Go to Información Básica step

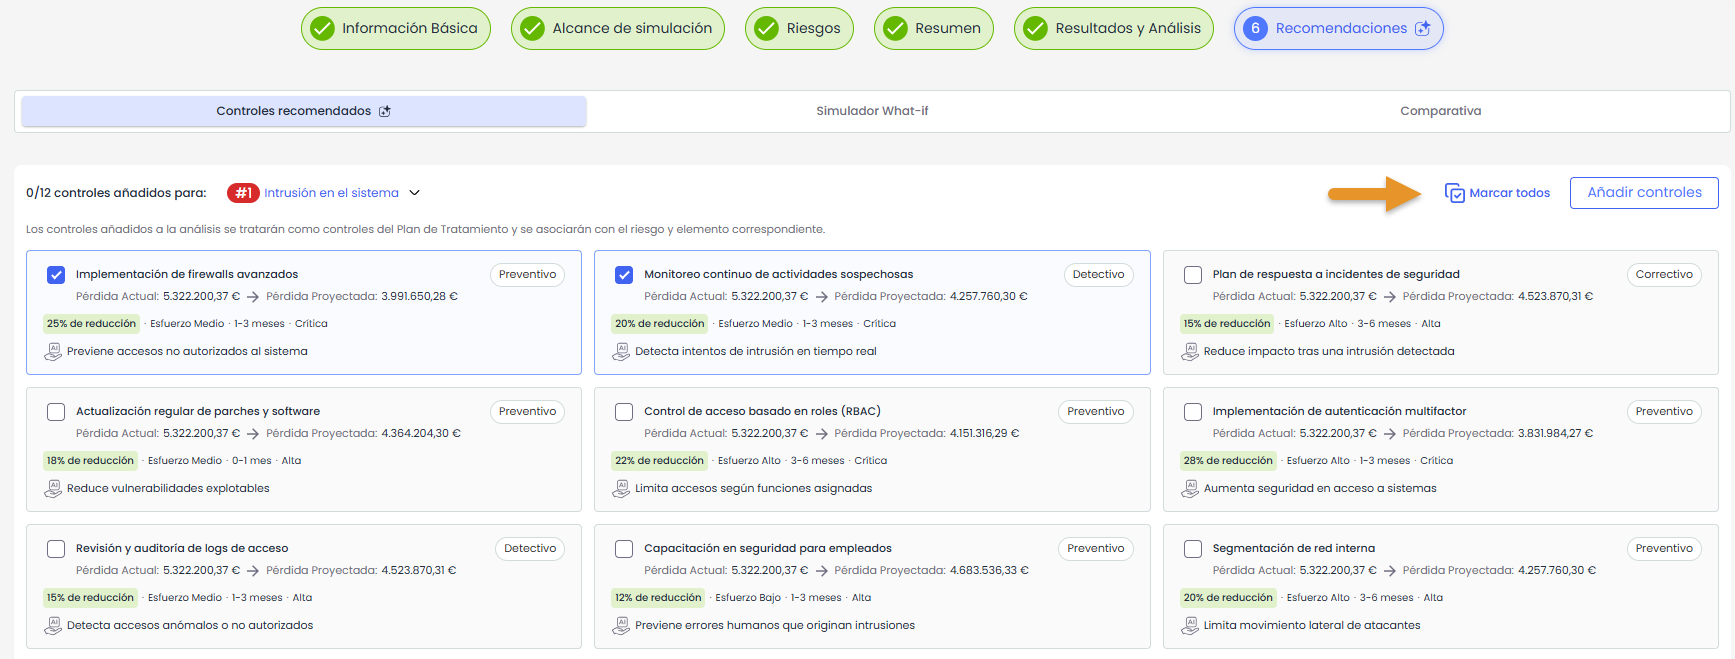396,28
